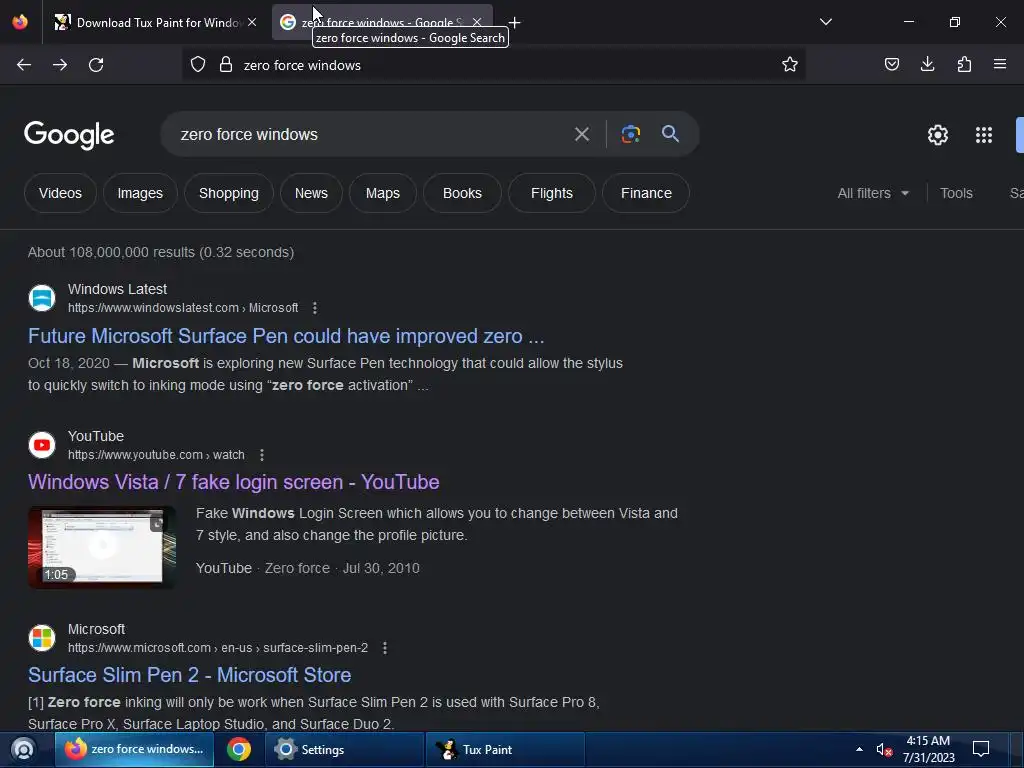Open a new browser tab
This screenshot has height=768, width=1024.
click(x=515, y=23)
